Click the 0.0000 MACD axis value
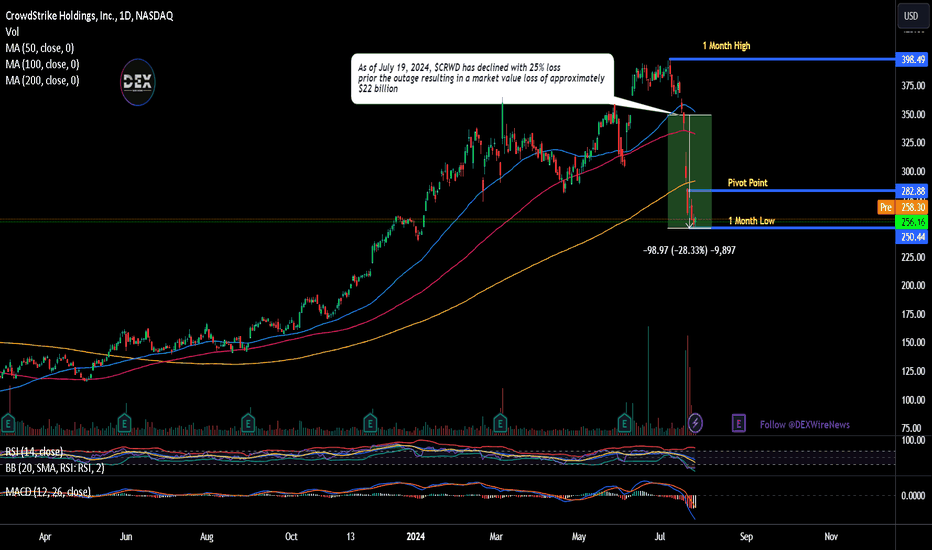This screenshot has width=932, height=550. point(913,495)
